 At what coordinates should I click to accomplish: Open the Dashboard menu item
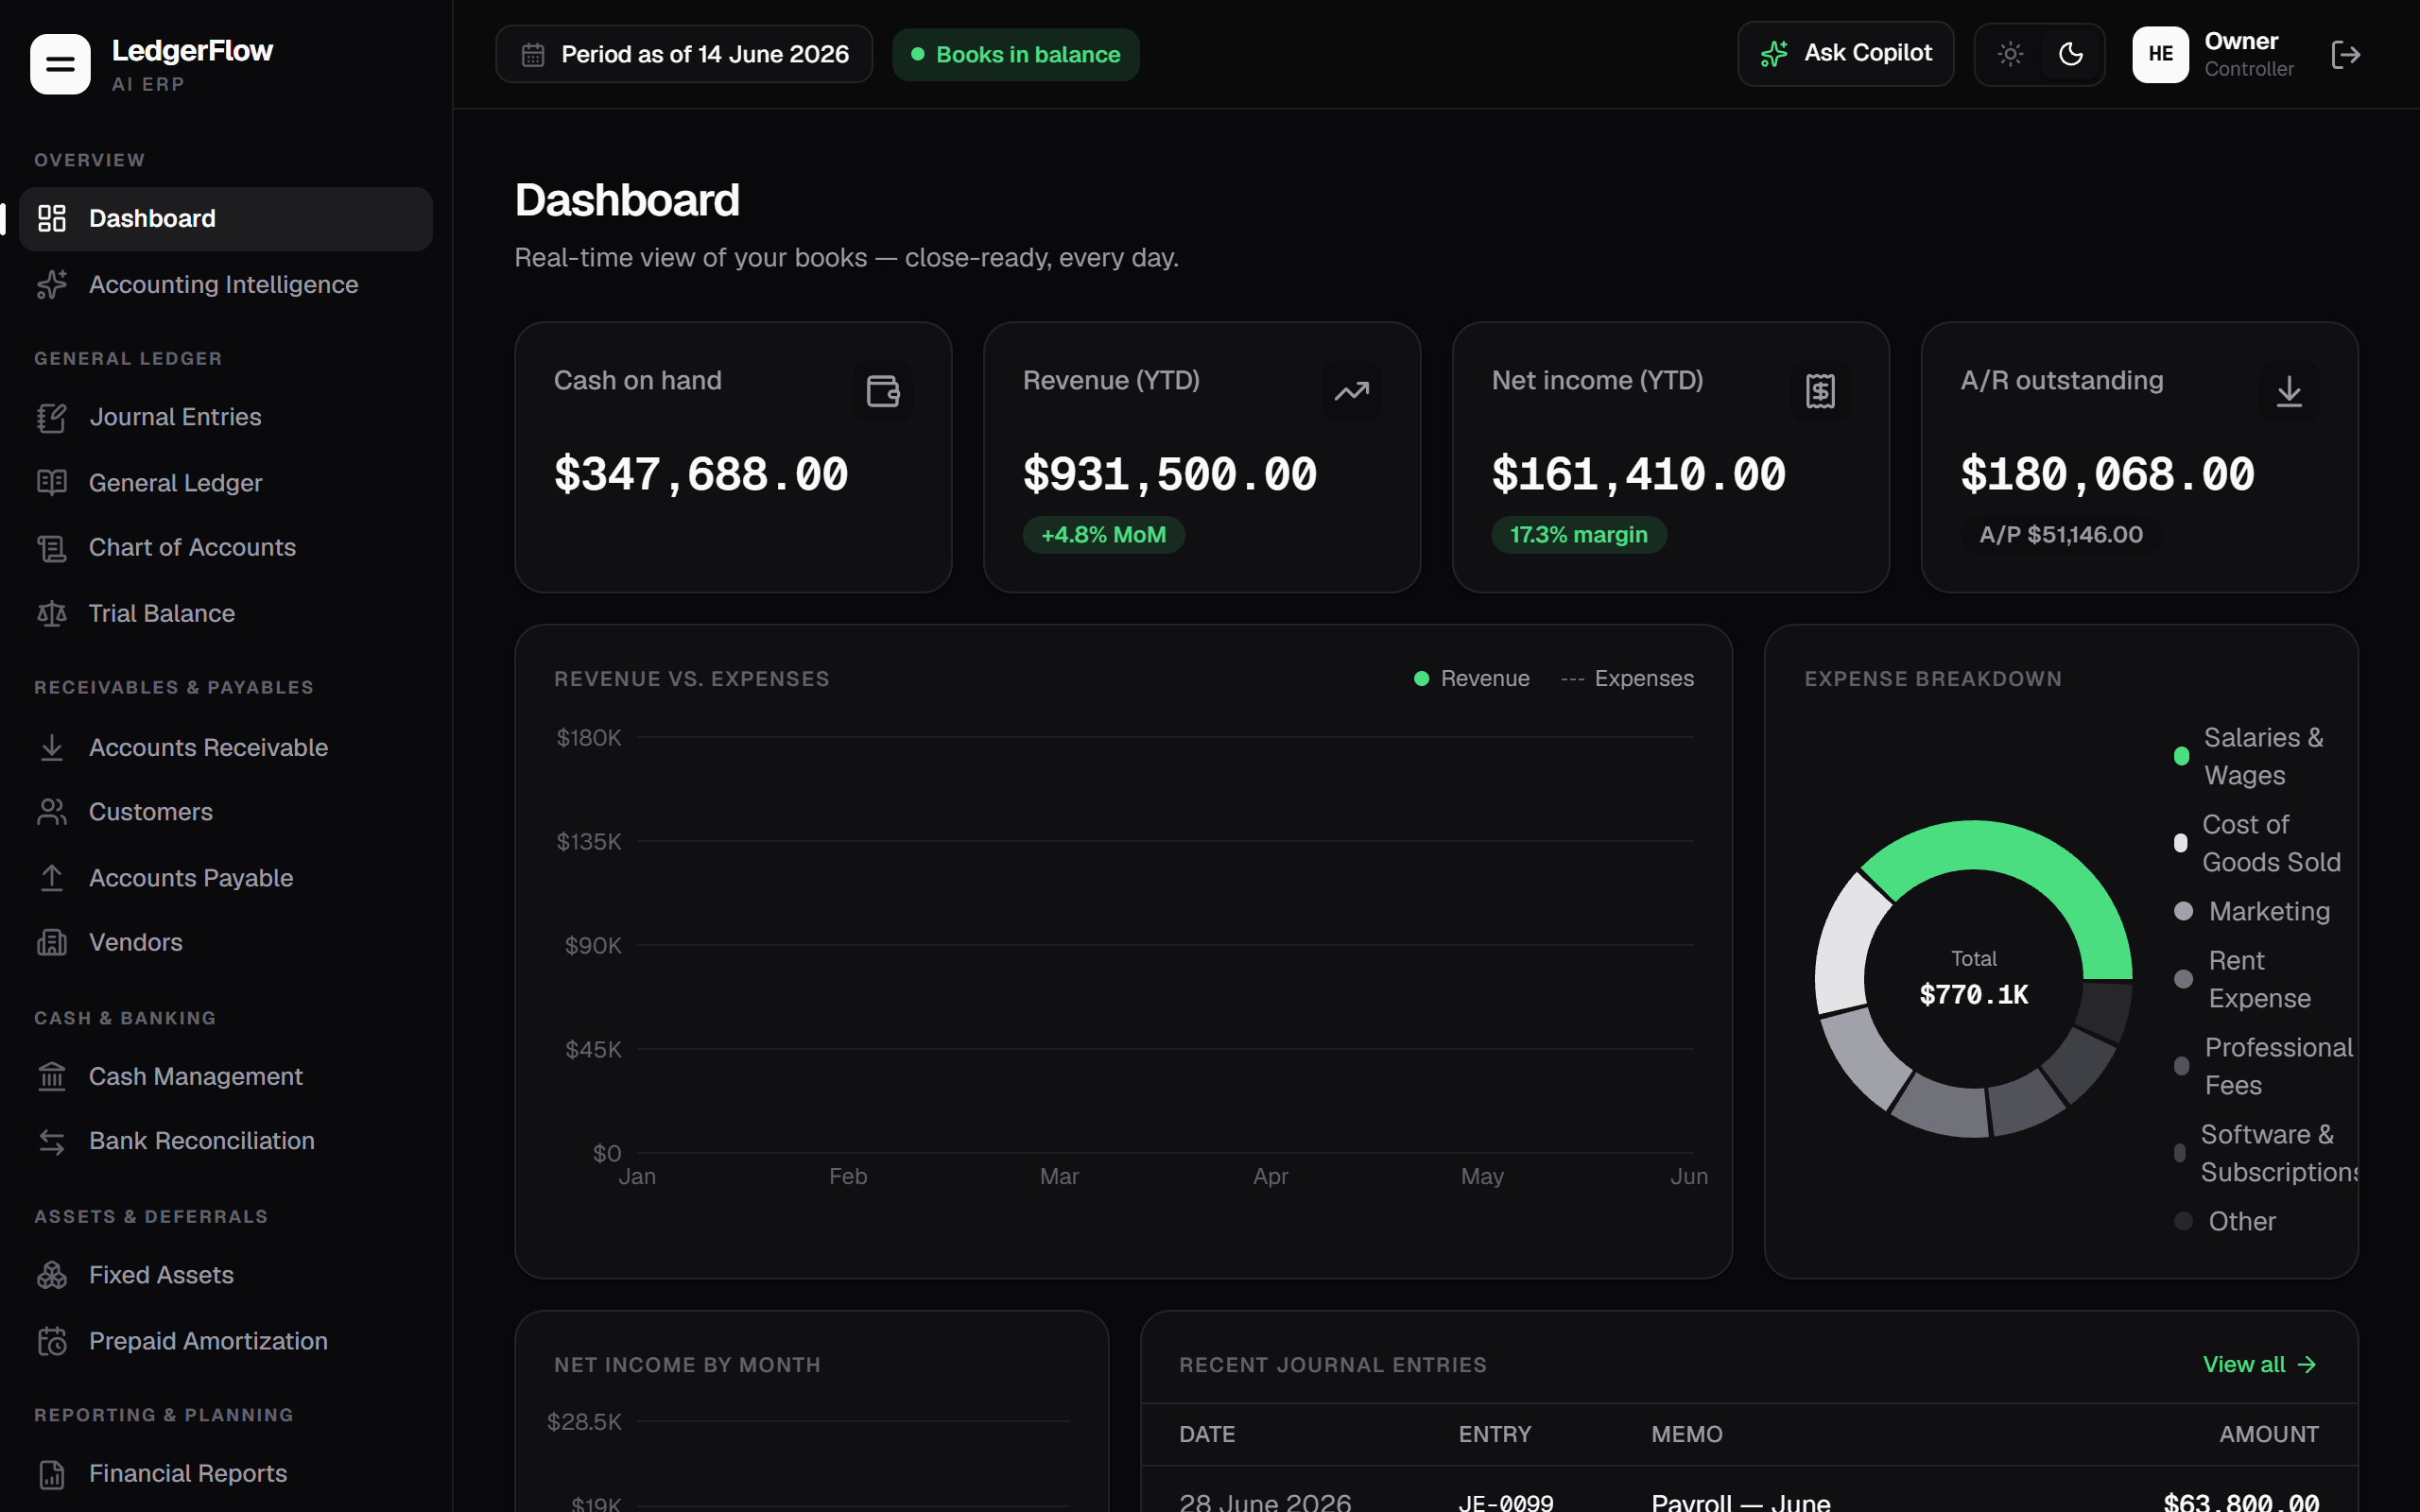226,218
